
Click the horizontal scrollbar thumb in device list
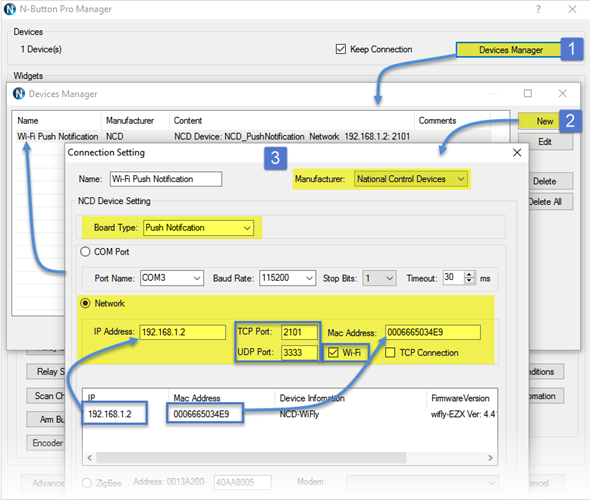251,458
